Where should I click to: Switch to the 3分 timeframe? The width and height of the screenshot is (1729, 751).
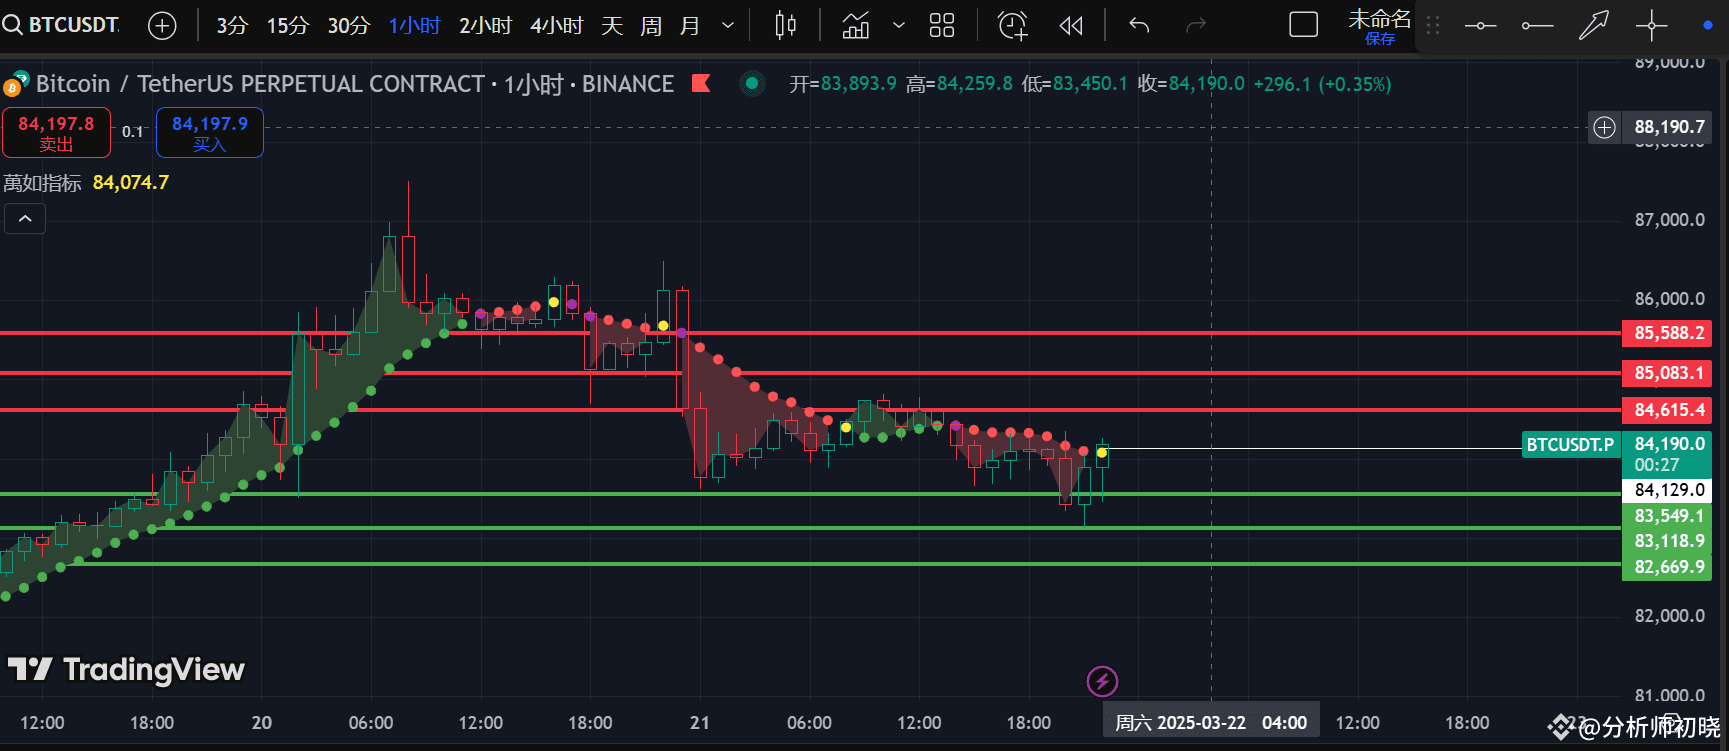(x=232, y=26)
